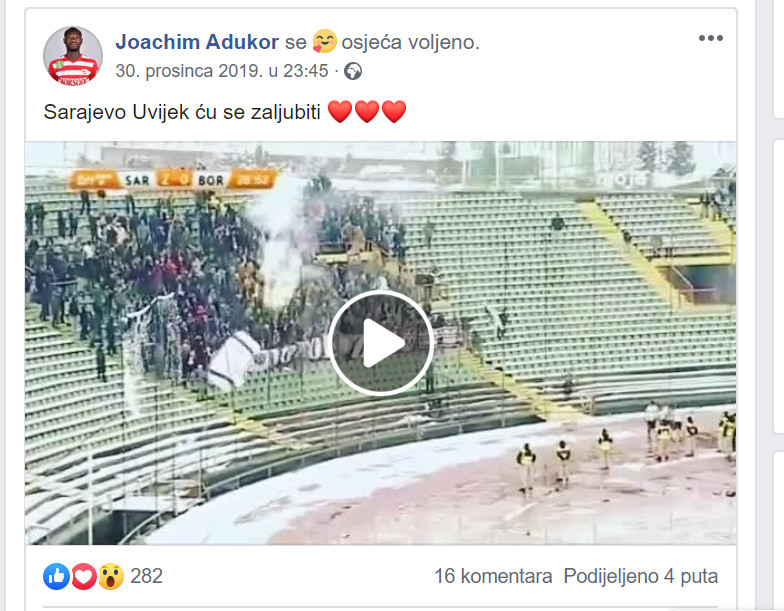
Task: Click the red hearts in the post text
Action: [x=366, y=112]
